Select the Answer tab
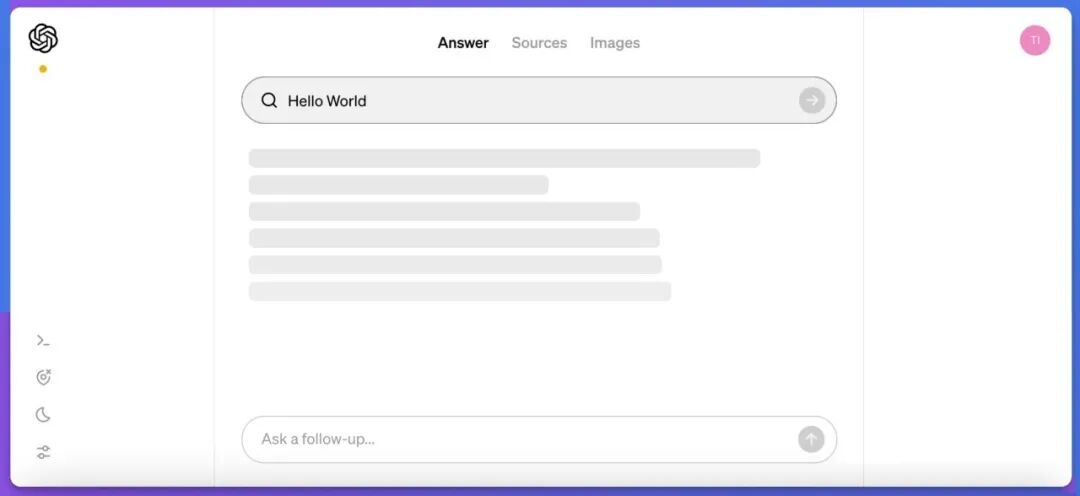1080x496 pixels. point(463,43)
